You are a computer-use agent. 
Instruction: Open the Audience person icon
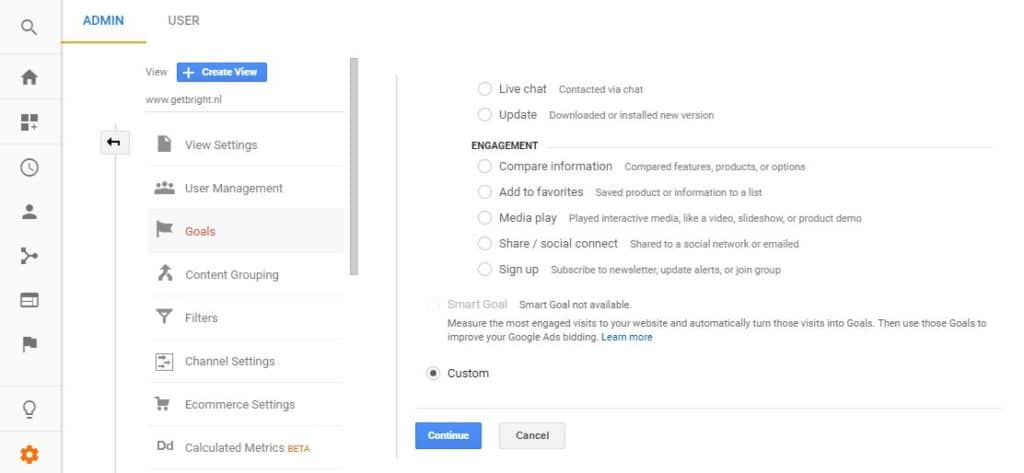coord(29,211)
